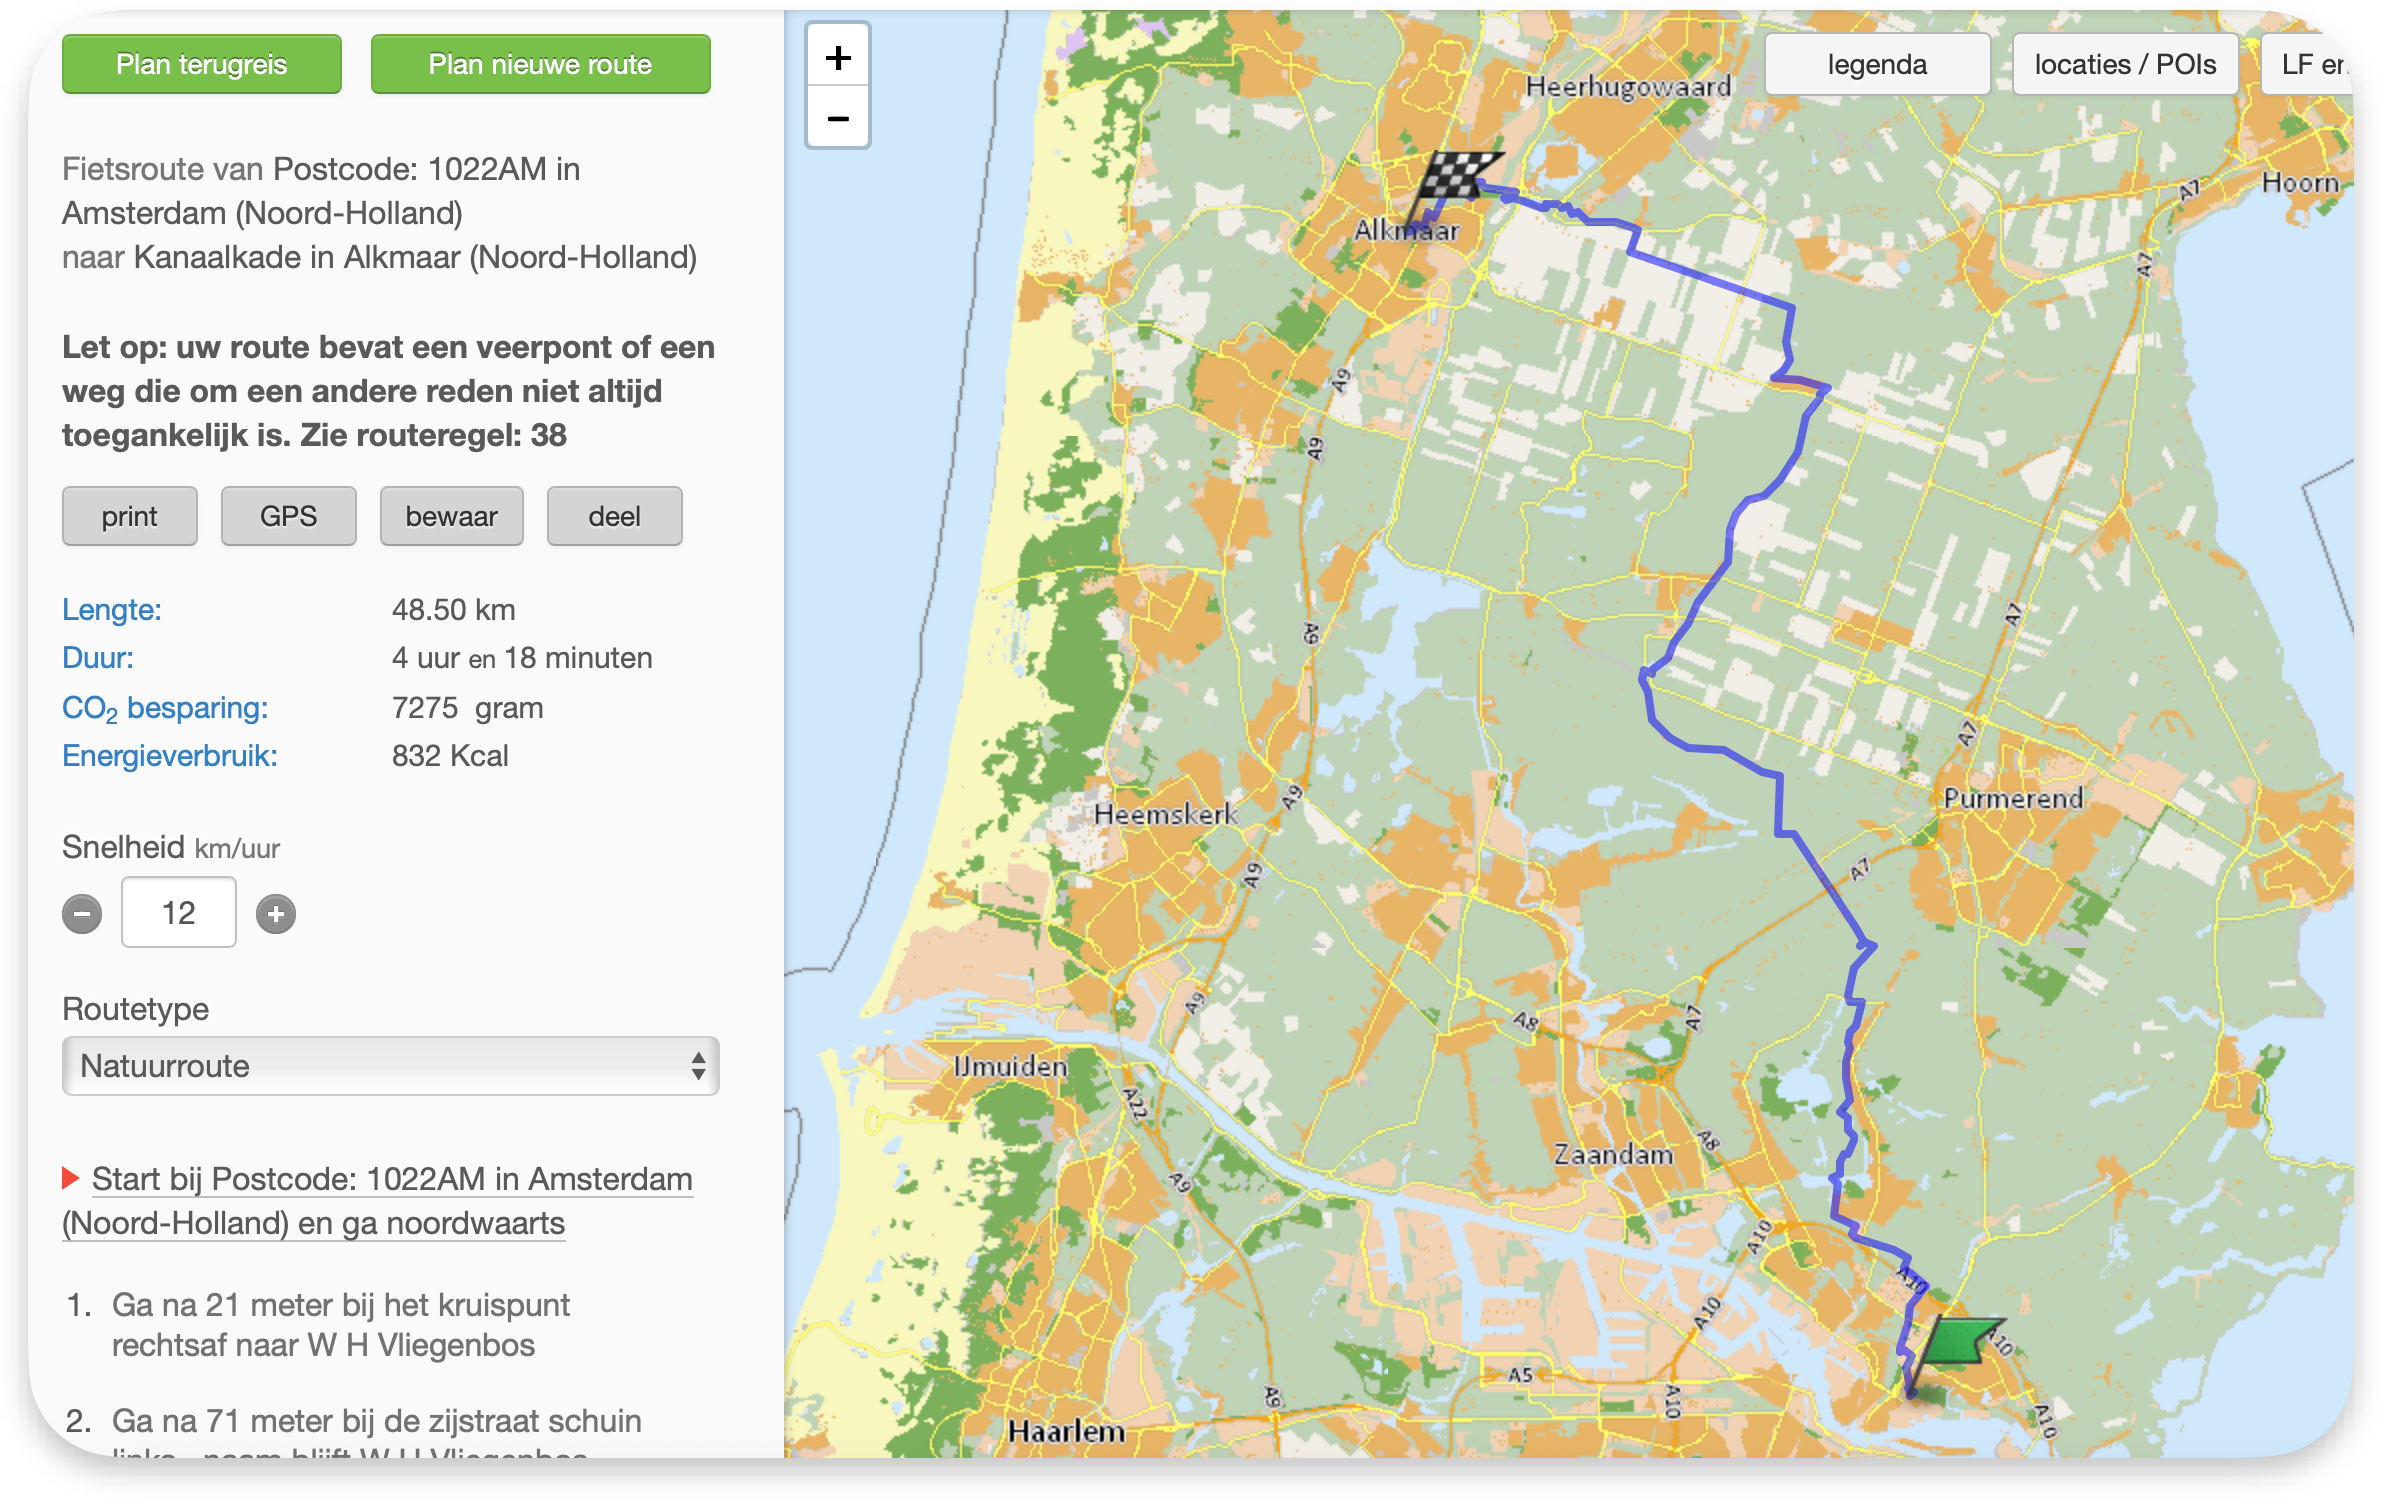Zoom in on the map

pyautogui.click(x=838, y=58)
